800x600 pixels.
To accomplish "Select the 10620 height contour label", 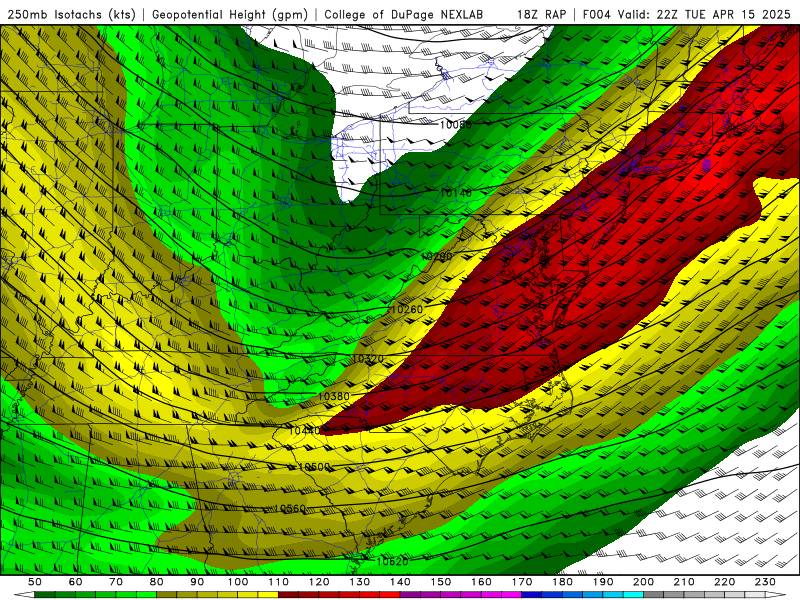I will pyautogui.click(x=392, y=562).
